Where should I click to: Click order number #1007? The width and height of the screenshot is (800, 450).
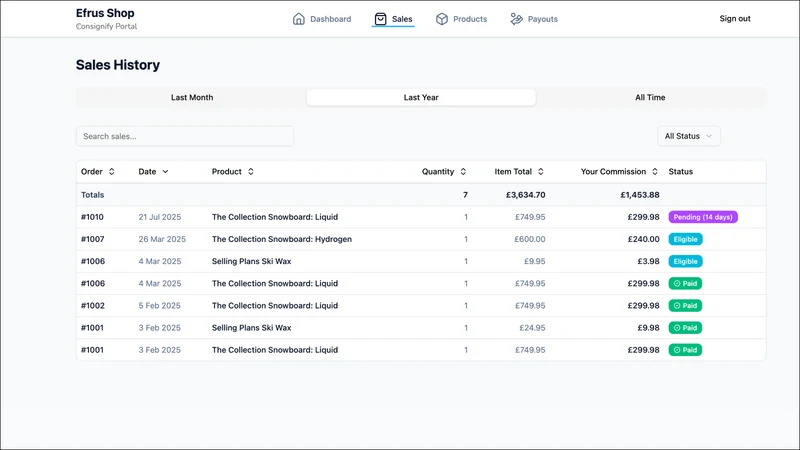click(92, 239)
